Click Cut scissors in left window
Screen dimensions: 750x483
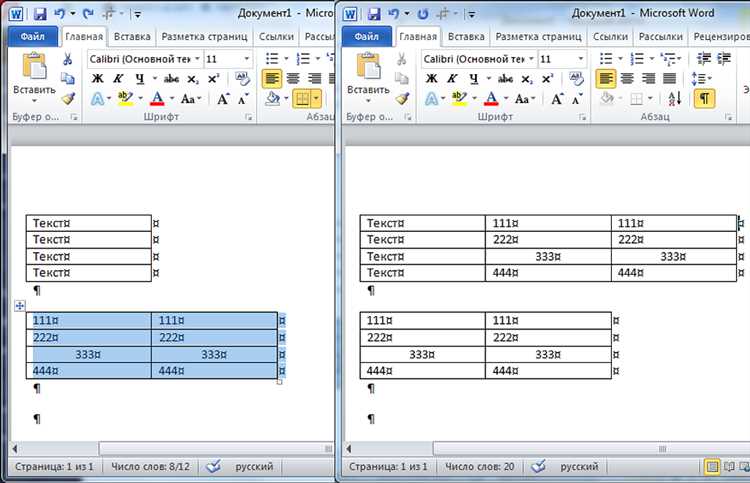(67, 59)
